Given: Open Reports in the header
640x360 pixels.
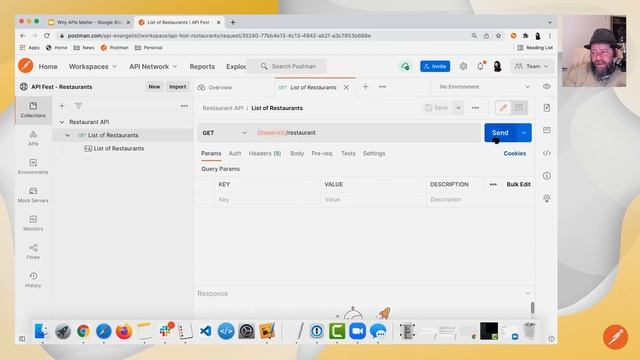Looking at the screenshot, I should click(x=202, y=66).
